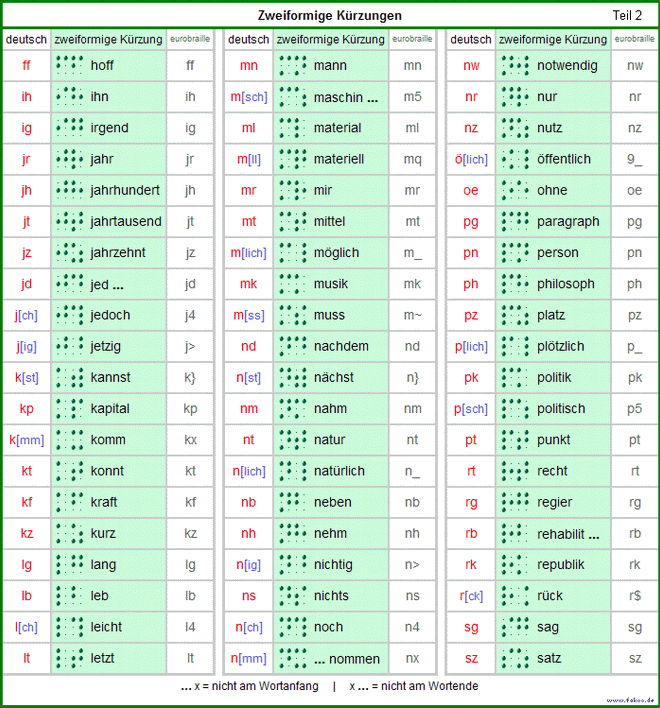
Task: Click the red 'jh' abbreviation
Action: 26,190
